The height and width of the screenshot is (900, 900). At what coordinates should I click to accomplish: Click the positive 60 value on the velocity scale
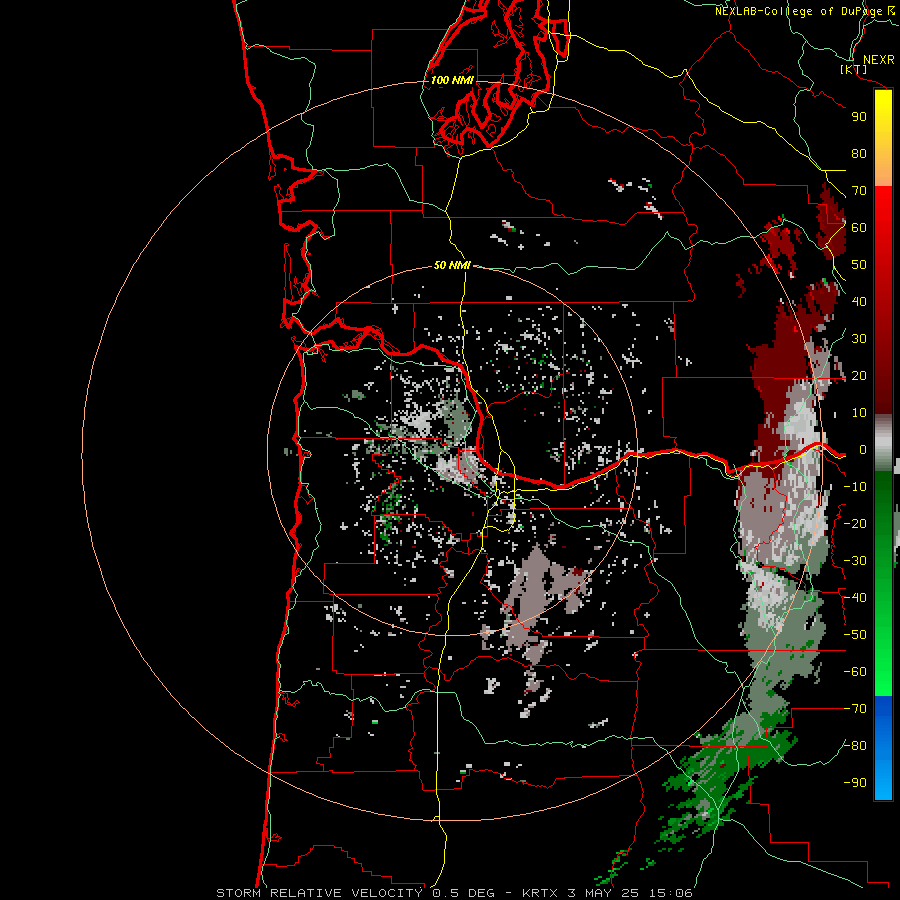click(859, 228)
